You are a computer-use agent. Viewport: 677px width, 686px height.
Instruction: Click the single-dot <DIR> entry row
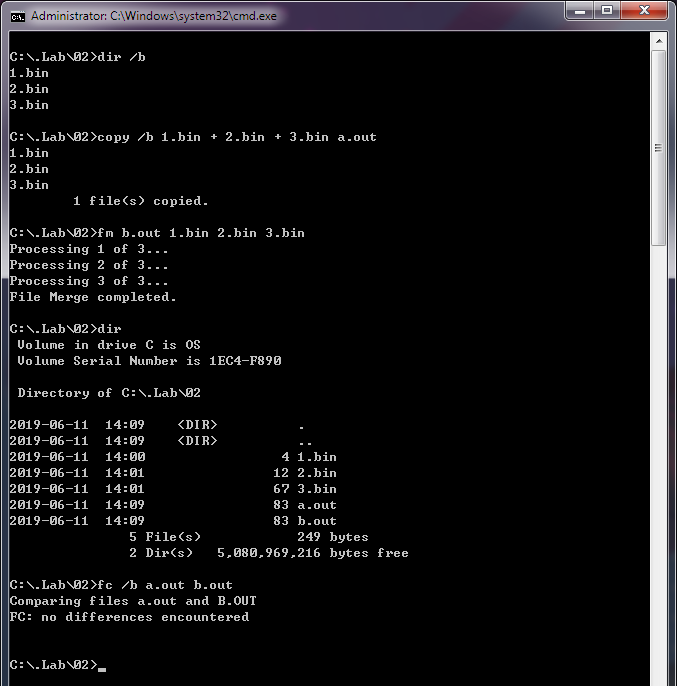157,425
